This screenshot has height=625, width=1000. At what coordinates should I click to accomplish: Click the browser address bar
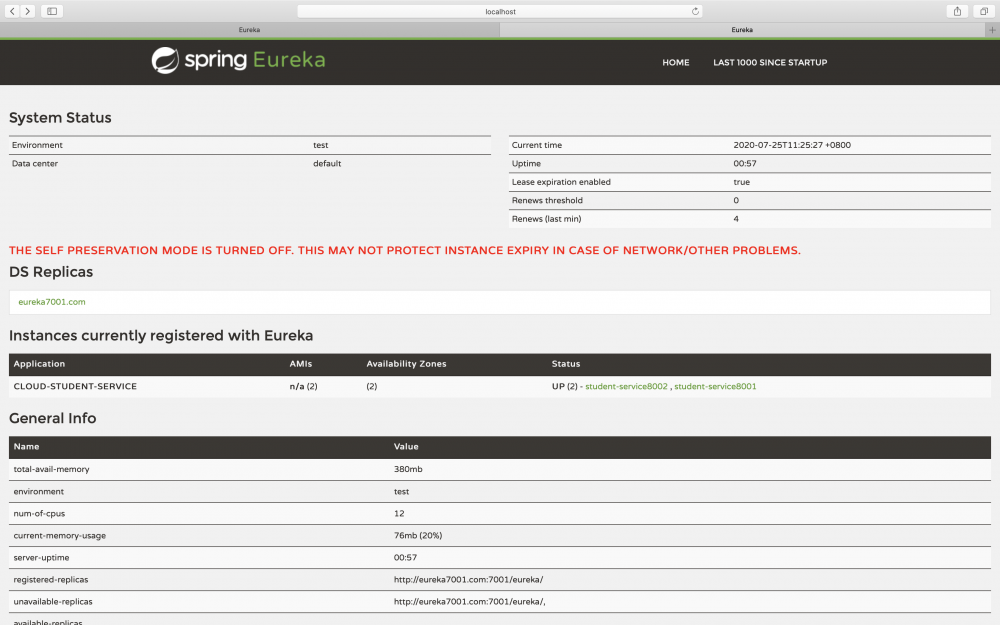pyautogui.click(x=500, y=11)
